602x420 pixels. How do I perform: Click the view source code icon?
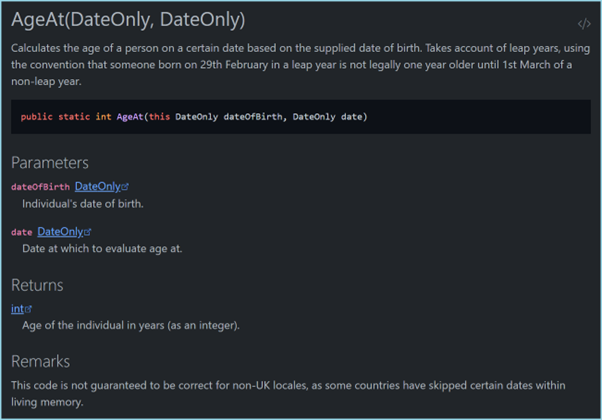pyautogui.click(x=584, y=24)
